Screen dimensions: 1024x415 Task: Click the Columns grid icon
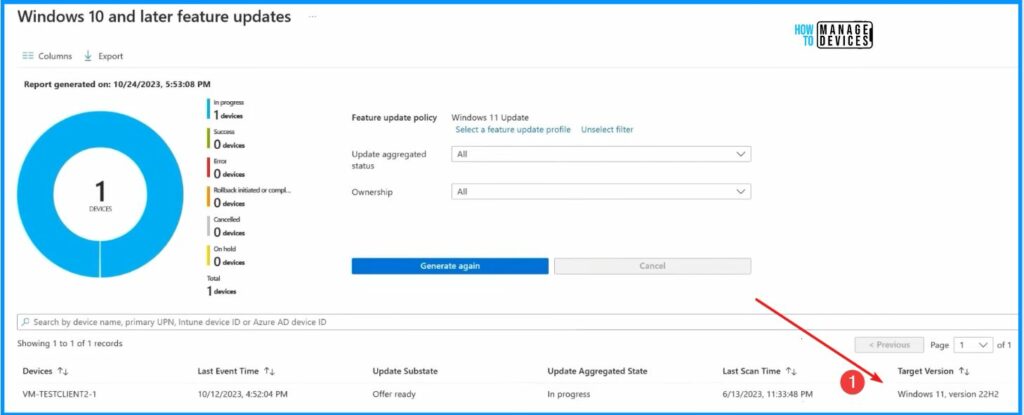[x=27, y=56]
